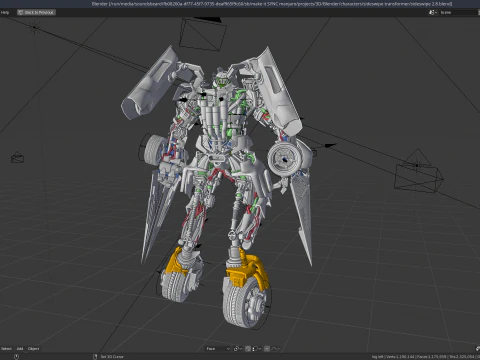Select the yellow left foot armor piece
Viewport: 480px width, 360px height.
pyautogui.click(x=176, y=262)
